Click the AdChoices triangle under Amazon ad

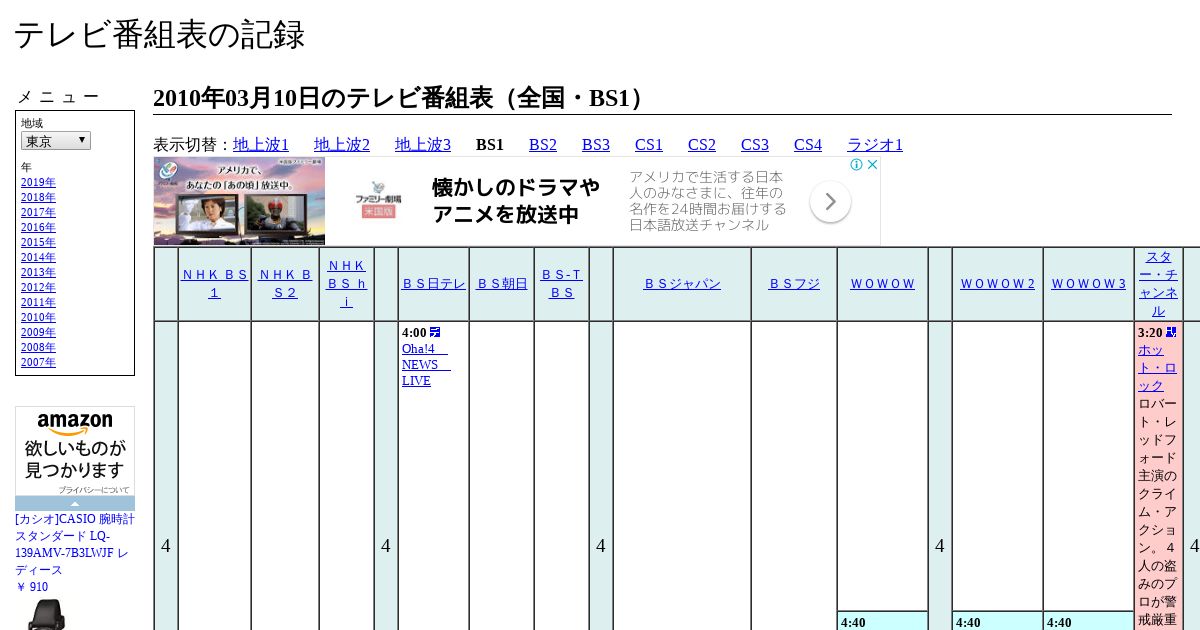point(75,503)
